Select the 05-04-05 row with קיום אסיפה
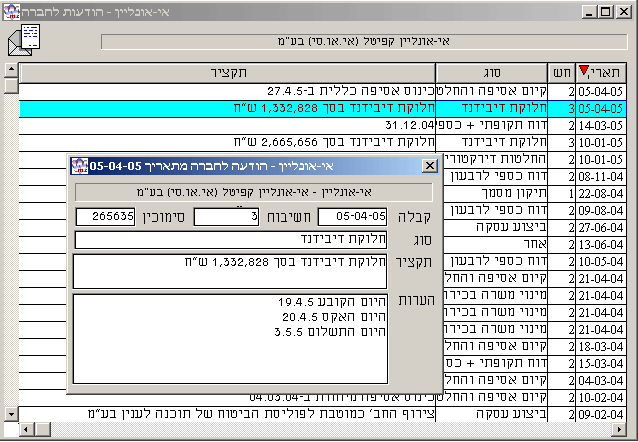Image resolution: width=638 pixels, height=442 pixels. click(323, 92)
